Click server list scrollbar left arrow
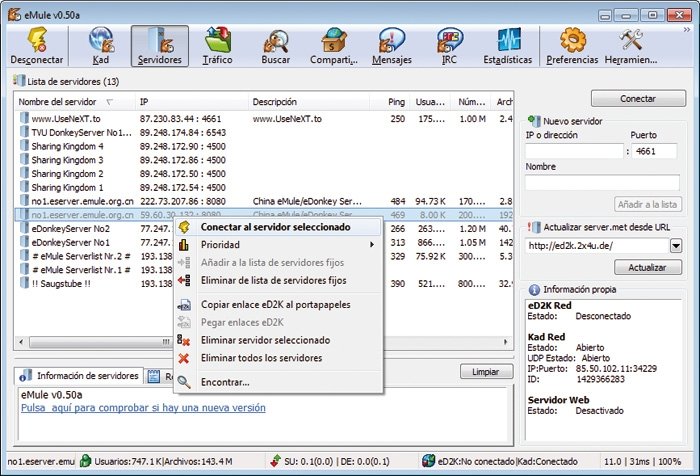This screenshot has height=476, width=700. [x=21, y=342]
